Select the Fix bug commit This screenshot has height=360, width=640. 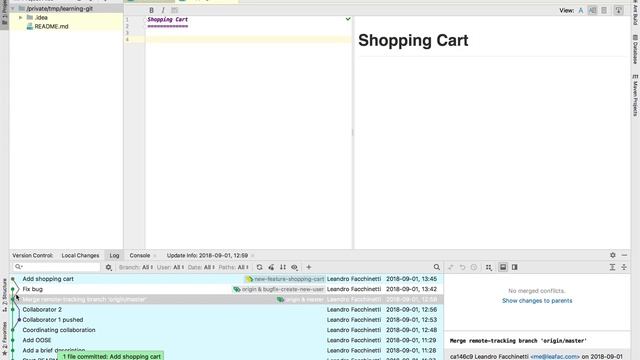tap(226, 289)
